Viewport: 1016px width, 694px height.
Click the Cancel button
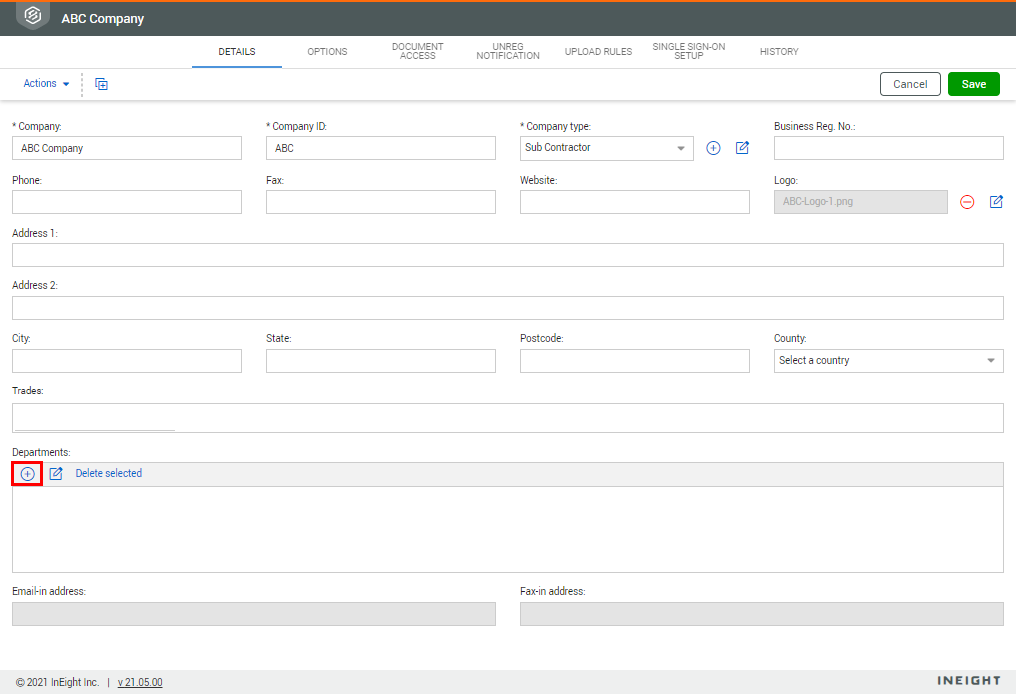910,84
